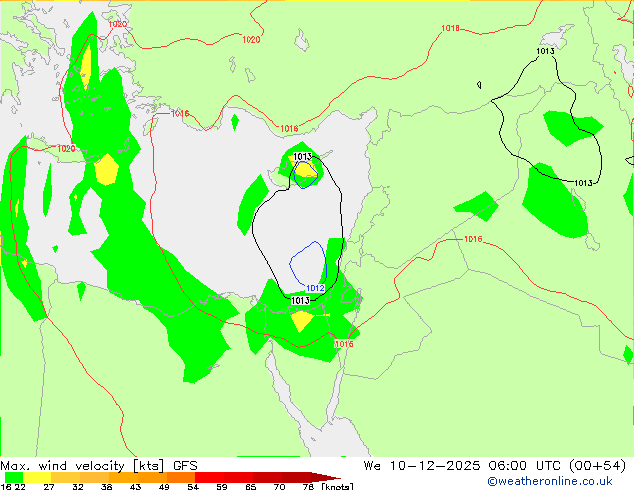The height and width of the screenshot is (490, 634).
Task: Click the legend value '38'
Action: (106, 487)
